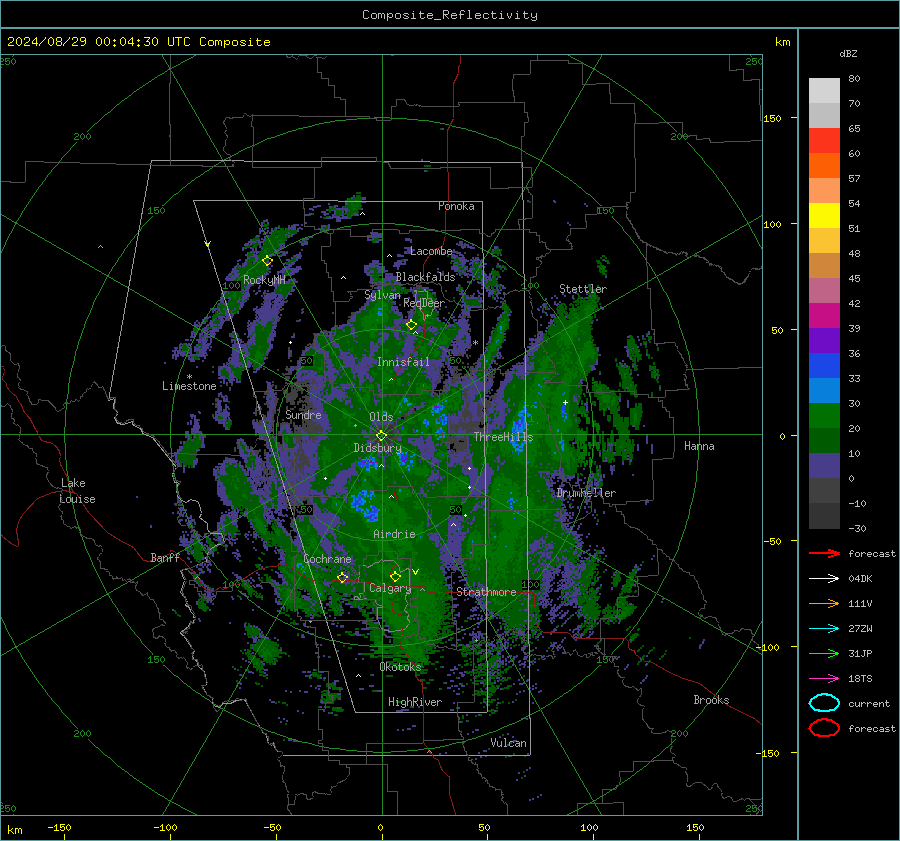Pick the light blue swatch above 30
This screenshot has height=841, width=900.
pos(824,390)
